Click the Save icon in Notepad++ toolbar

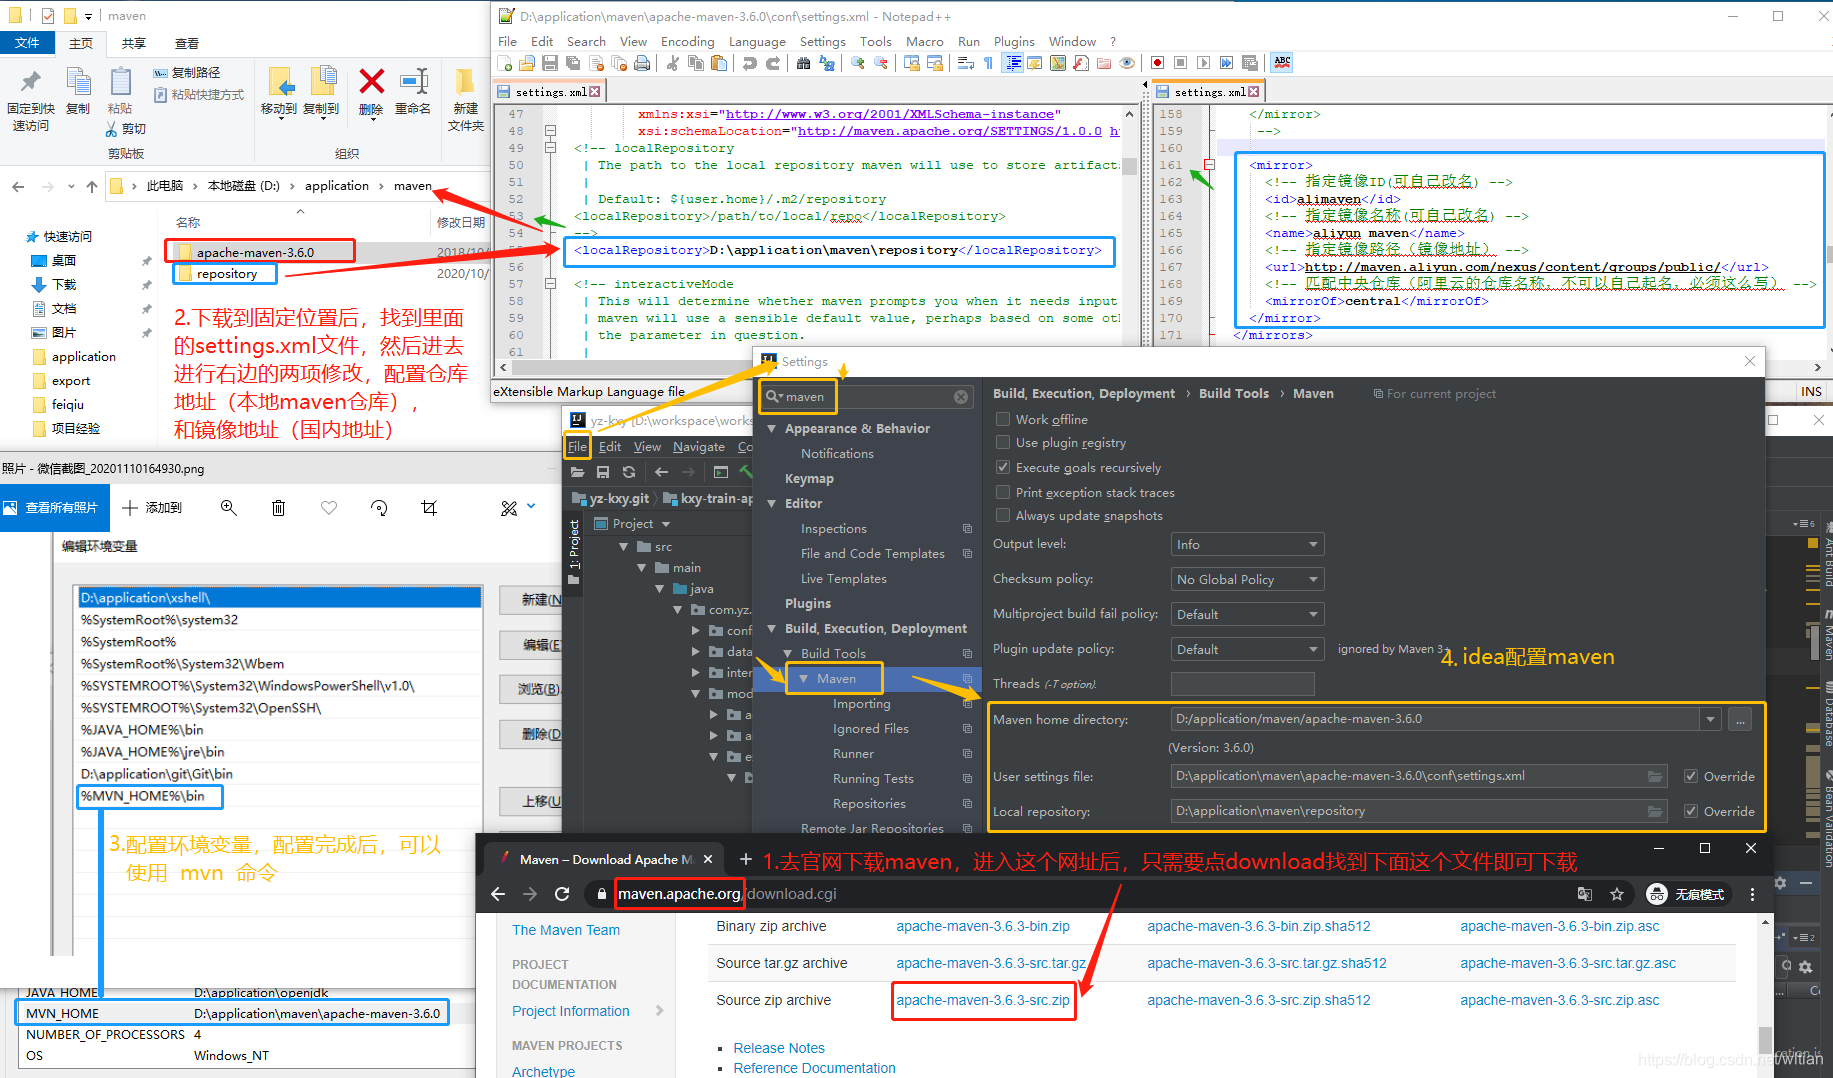coord(550,63)
